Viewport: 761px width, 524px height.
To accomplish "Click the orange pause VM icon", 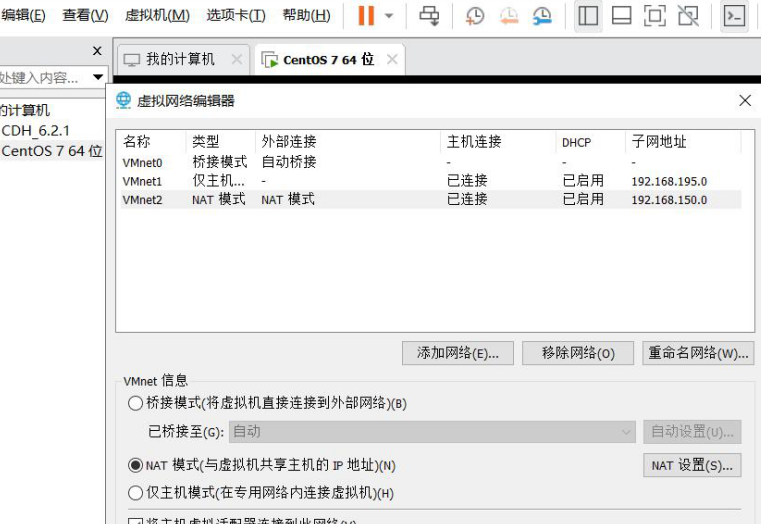I will [x=366, y=16].
